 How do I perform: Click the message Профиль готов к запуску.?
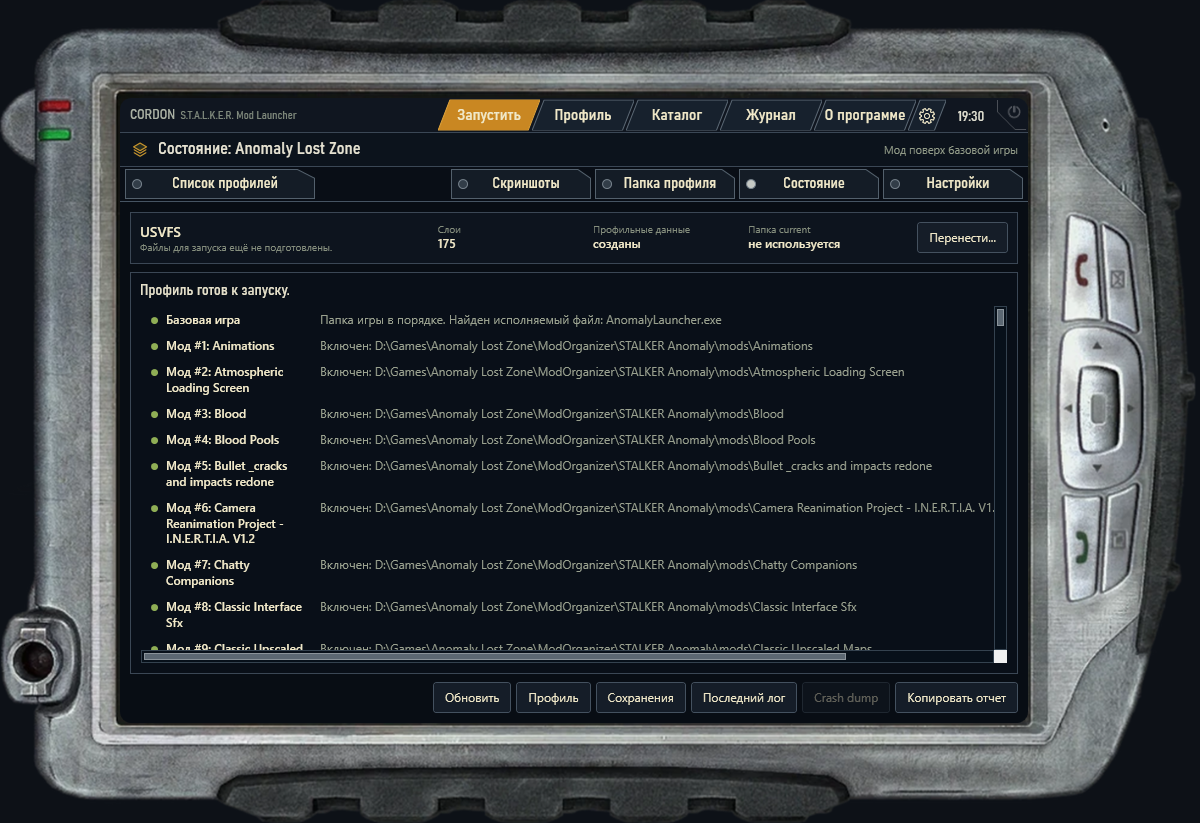click(215, 291)
